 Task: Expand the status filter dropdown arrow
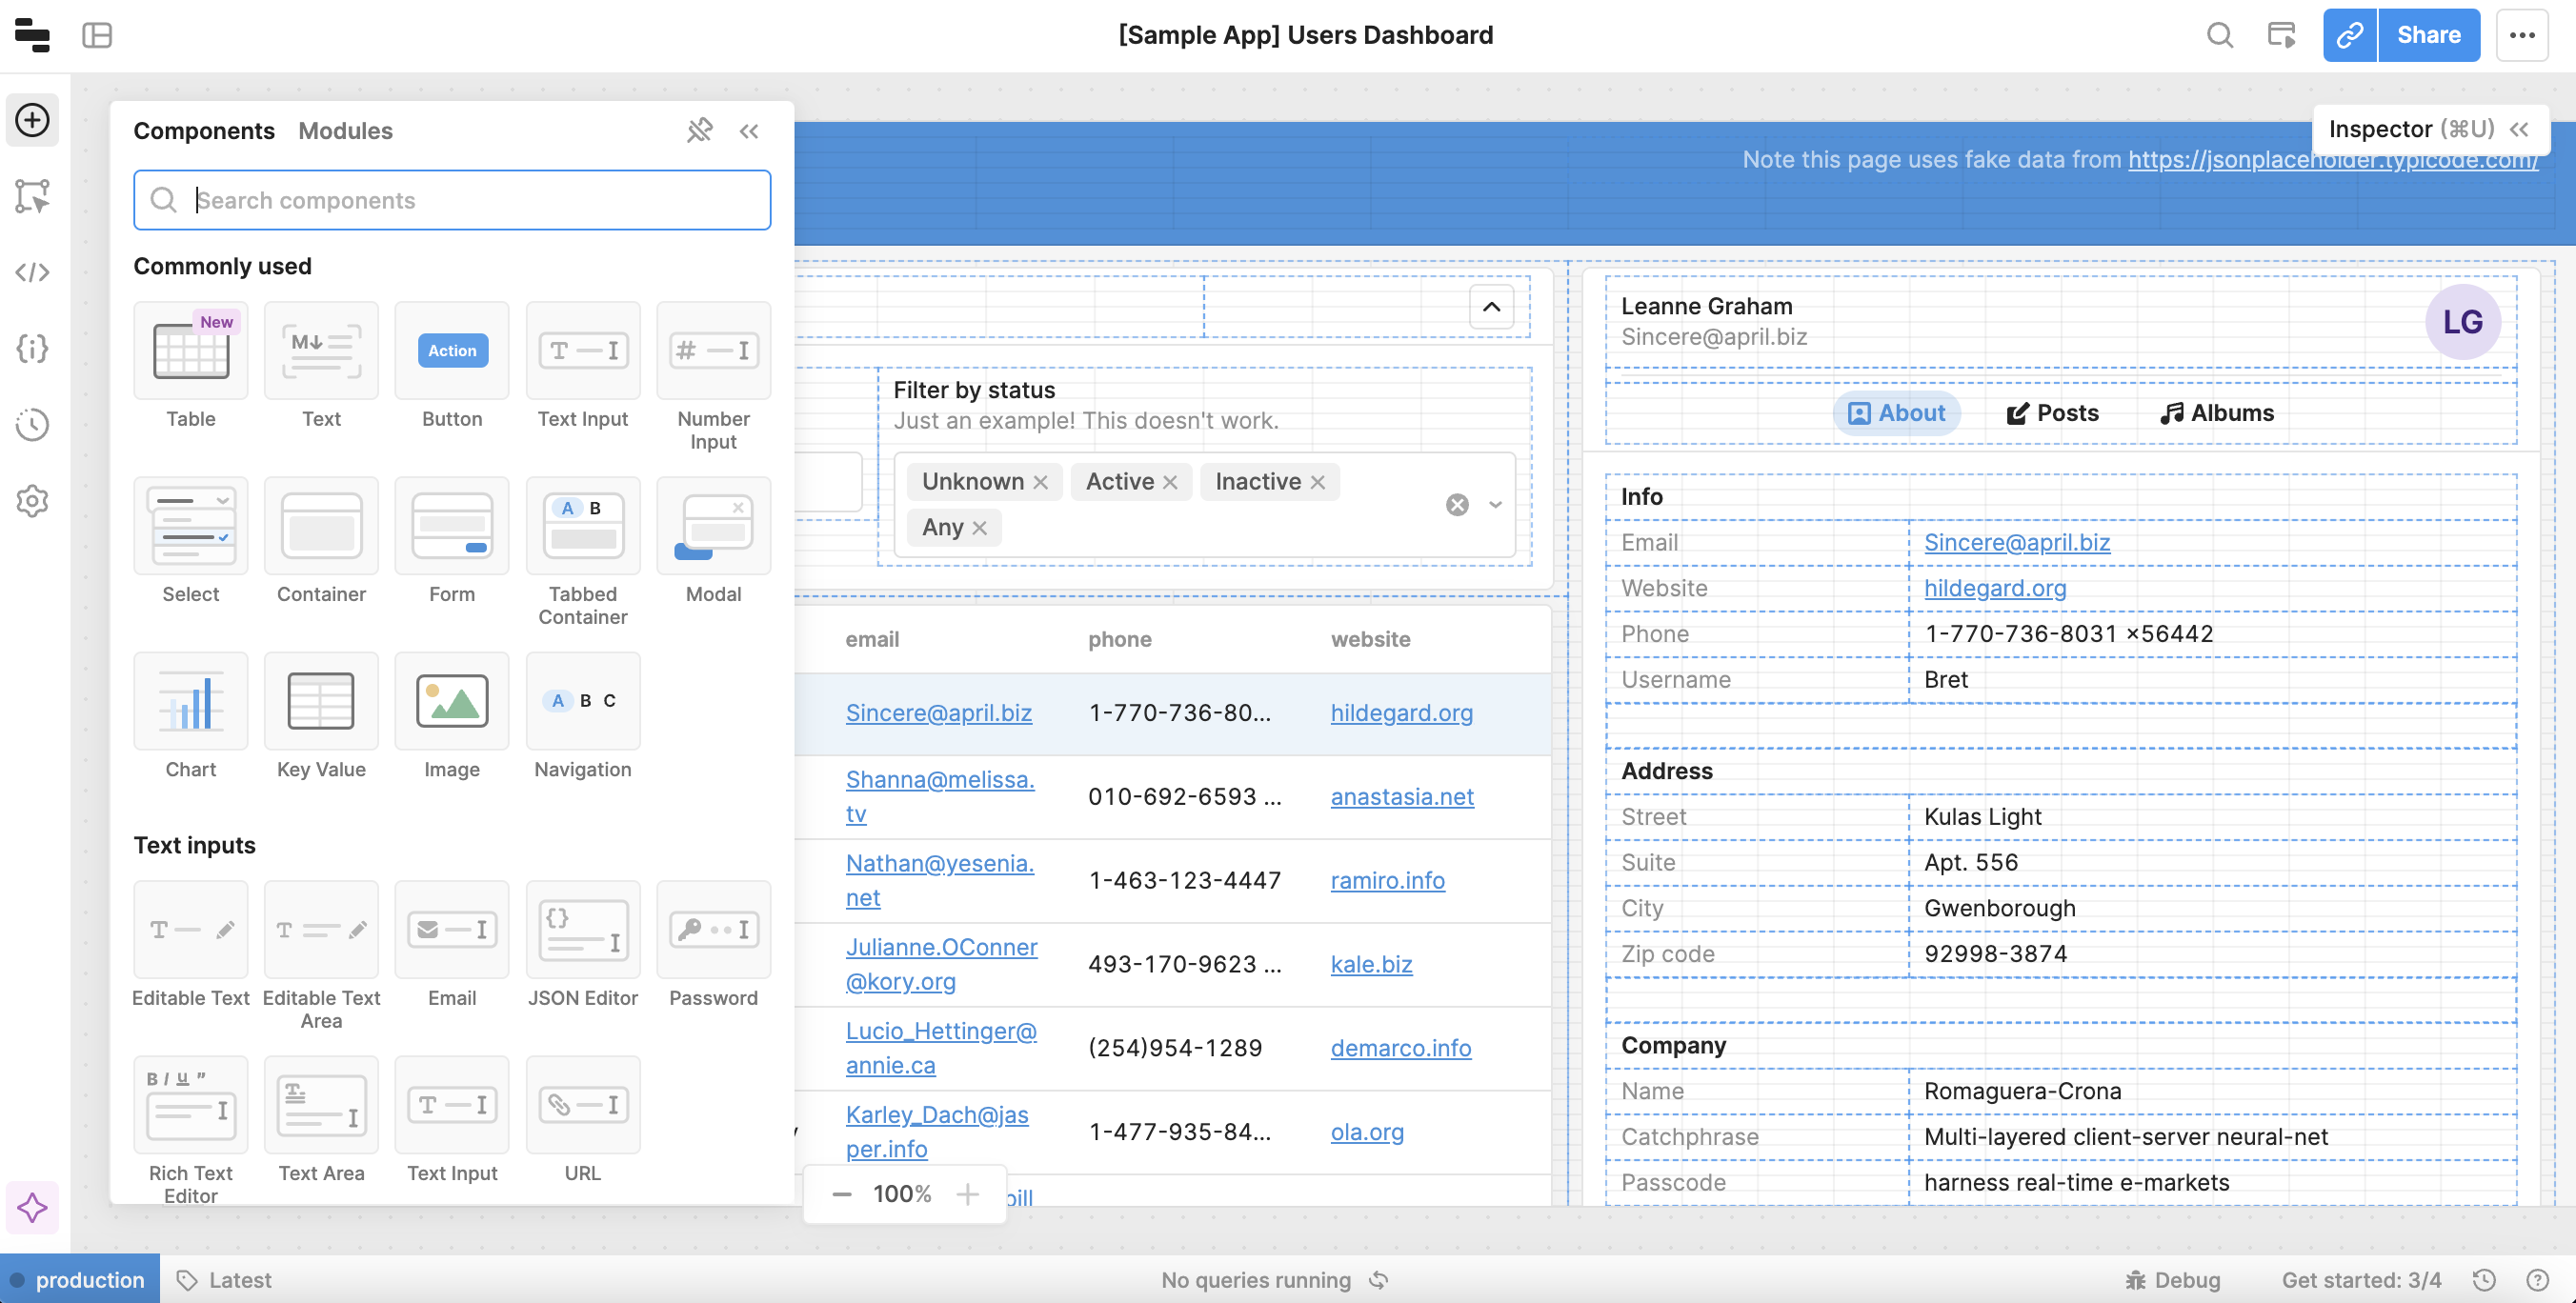1495,505
